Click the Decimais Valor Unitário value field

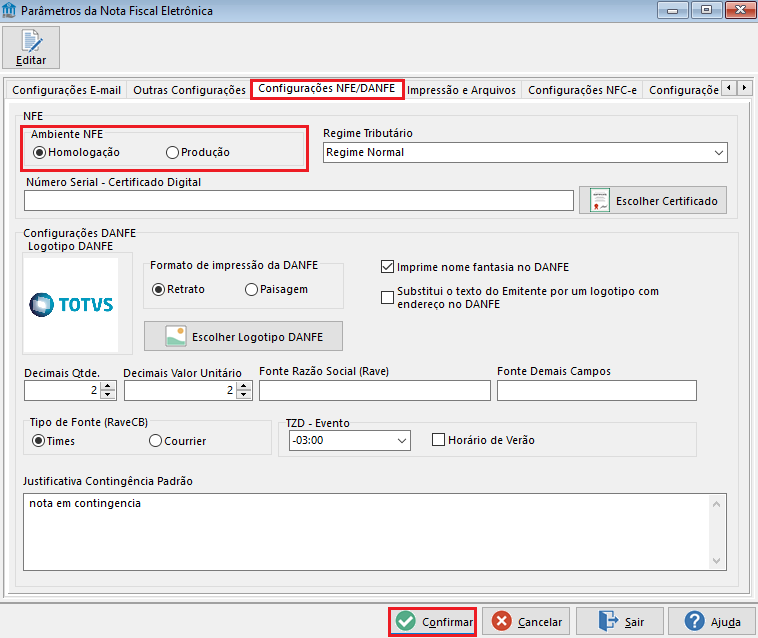tap(180, 391)
